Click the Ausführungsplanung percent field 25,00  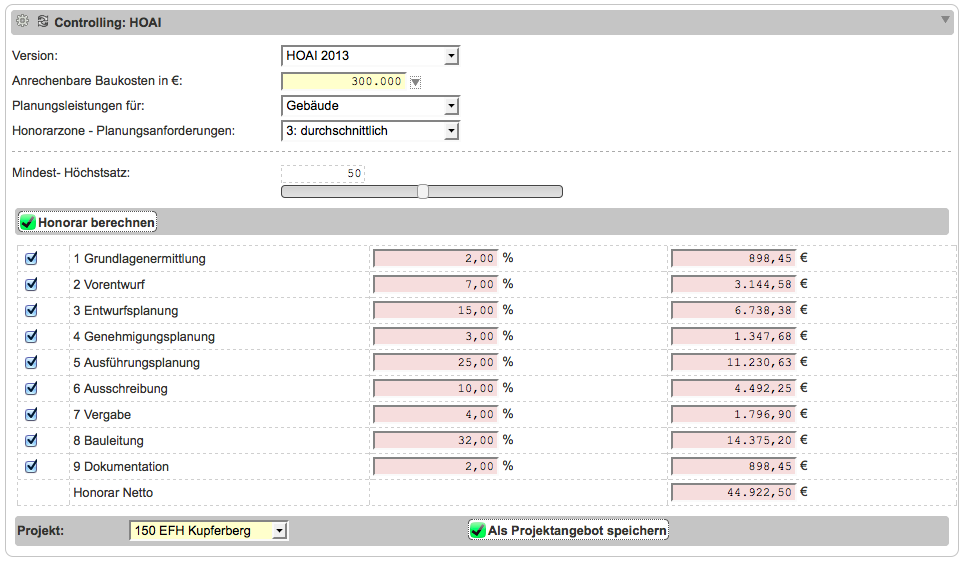coord(435,362)
